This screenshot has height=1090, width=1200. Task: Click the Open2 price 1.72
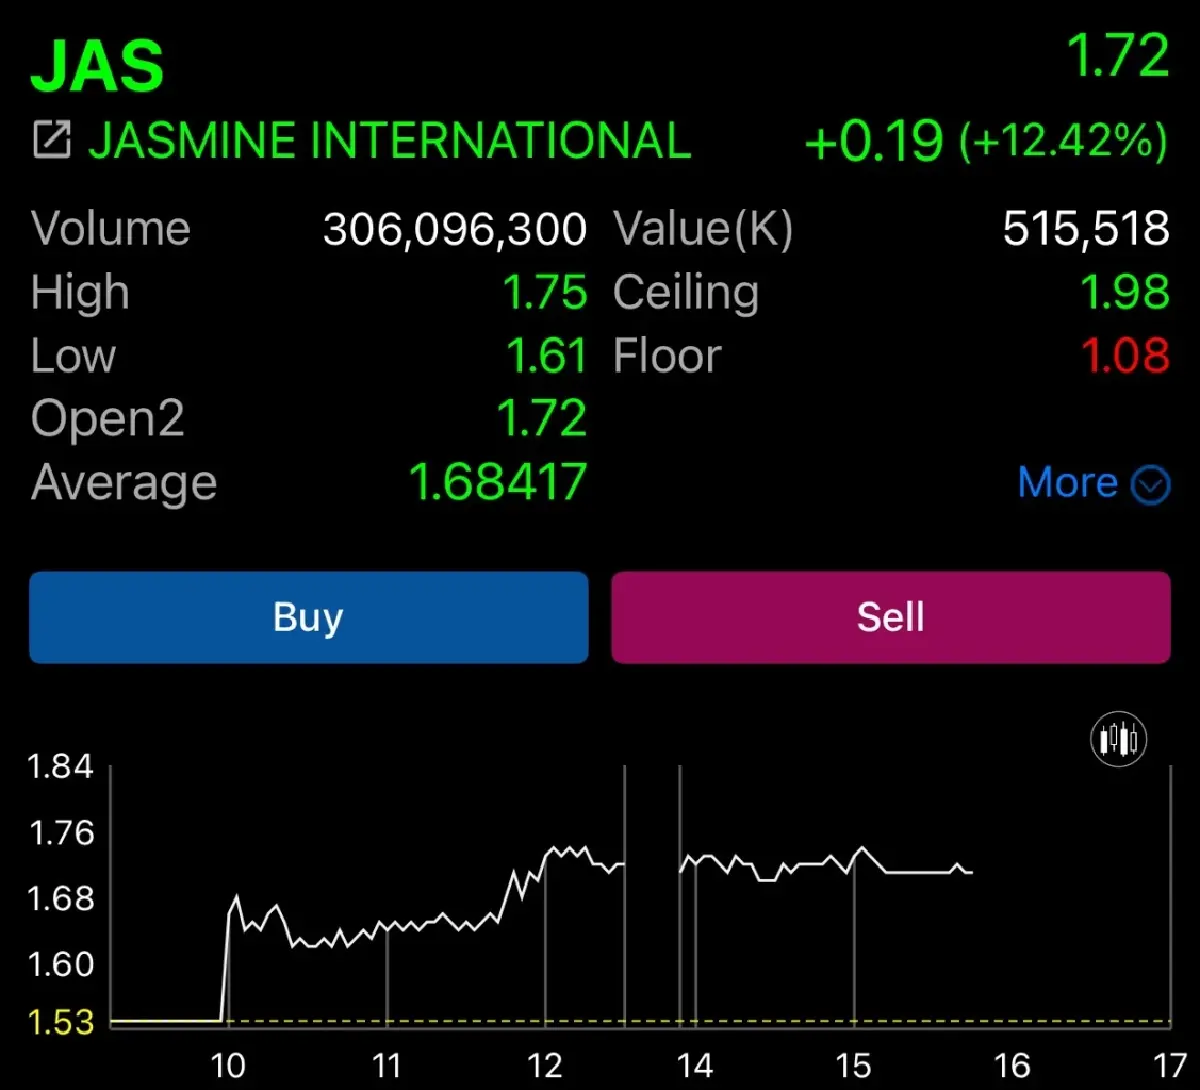click(542, 419)
